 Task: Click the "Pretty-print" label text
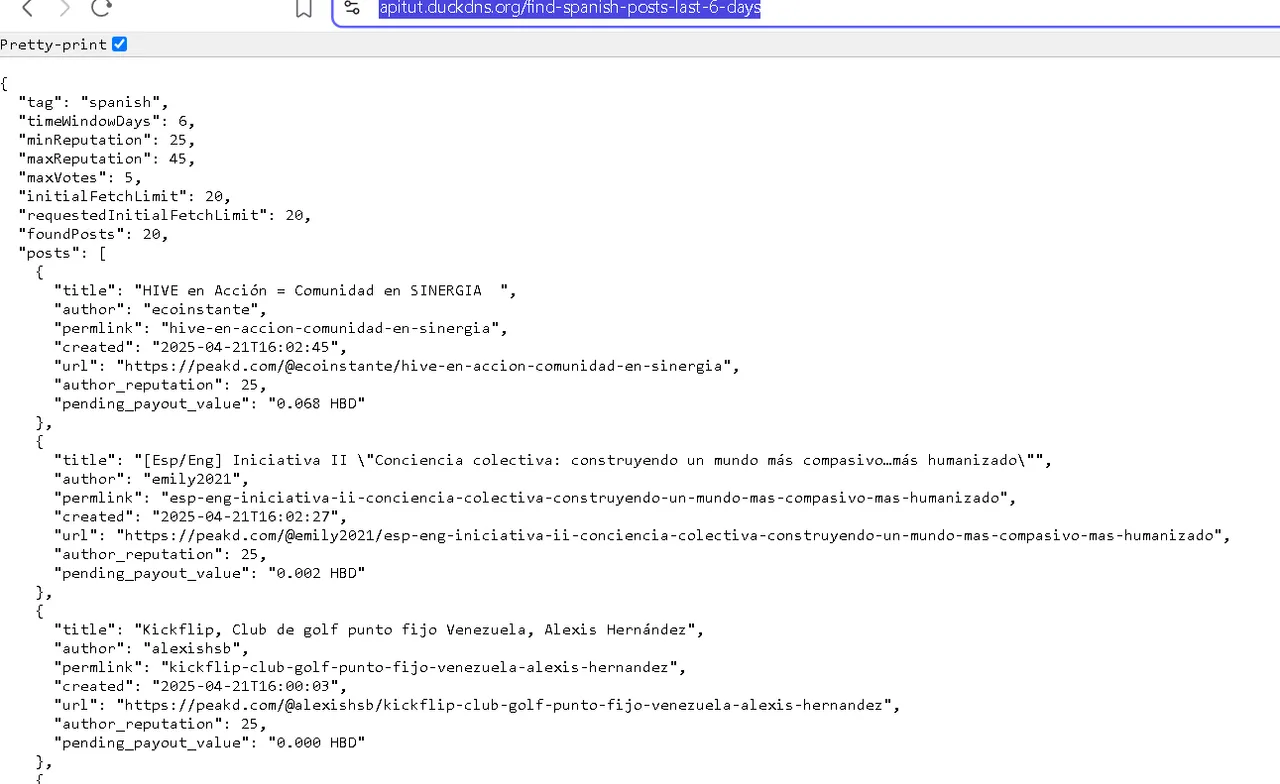54,45
